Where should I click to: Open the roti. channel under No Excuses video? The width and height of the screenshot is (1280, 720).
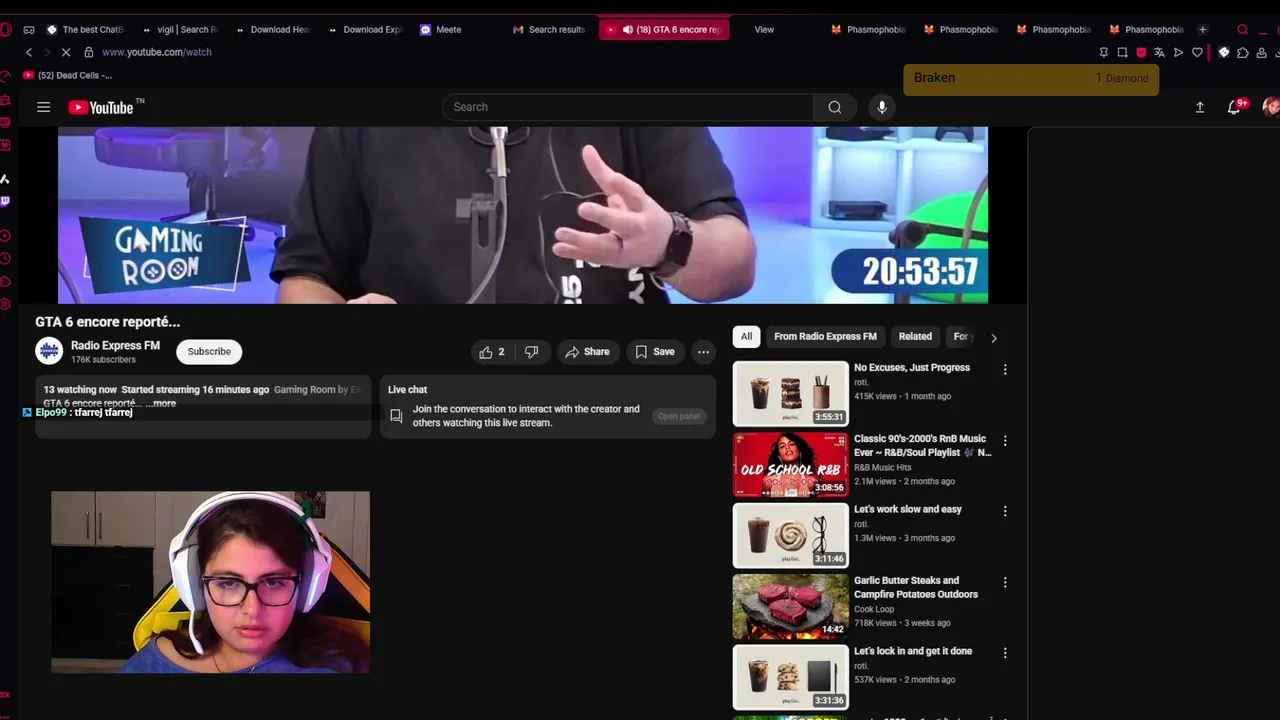click(x=861, y=382)
